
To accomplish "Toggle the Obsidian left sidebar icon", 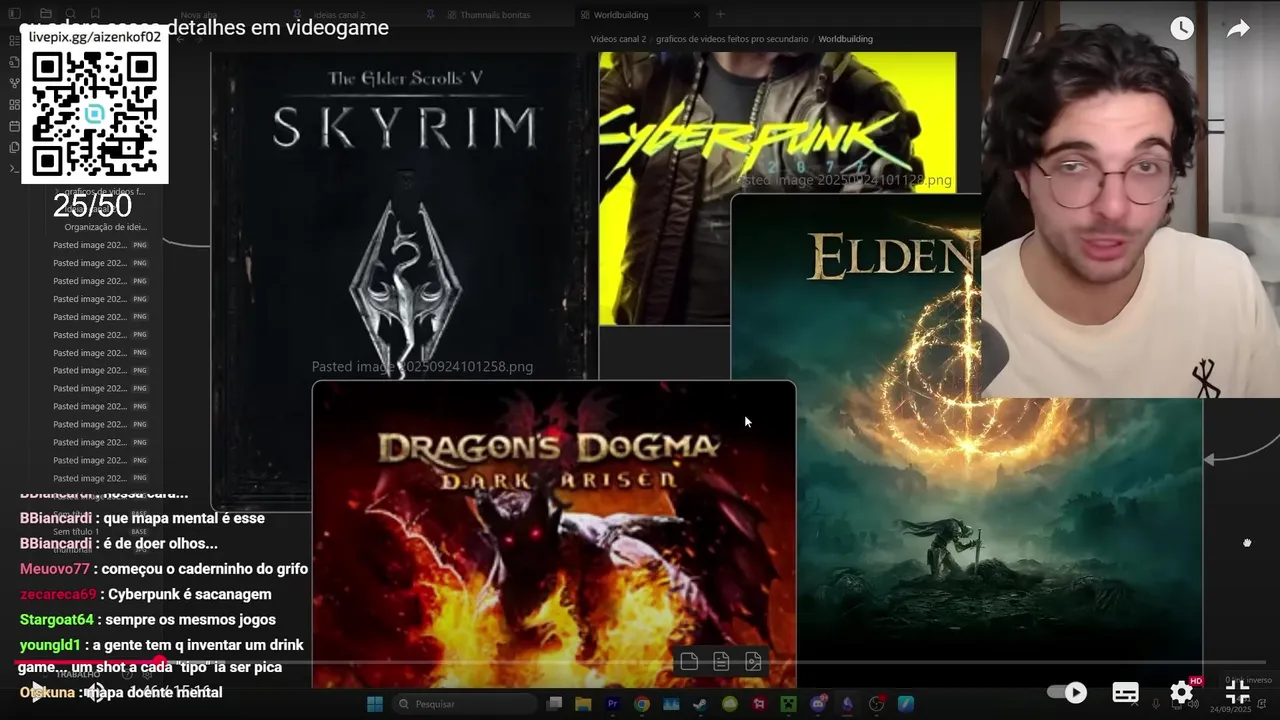I will 14,14.
